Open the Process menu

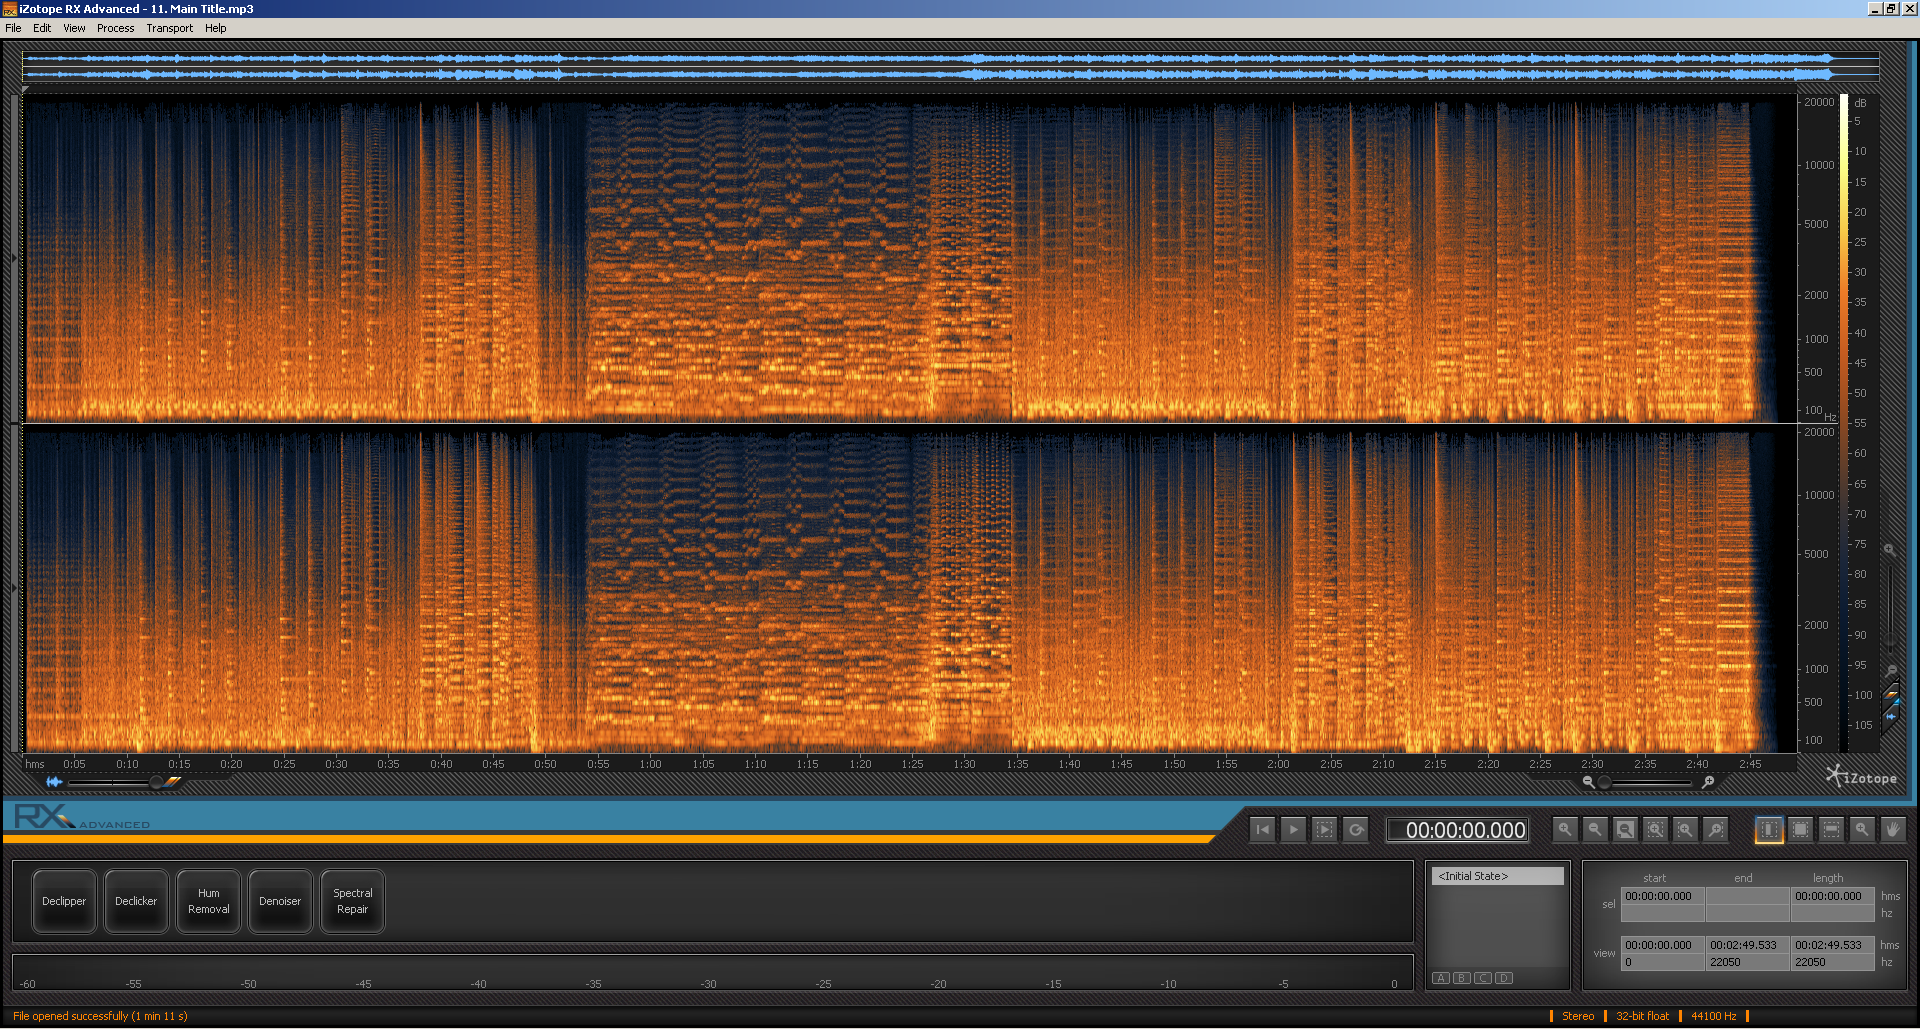pyautogui.click(x=115, y=27)
